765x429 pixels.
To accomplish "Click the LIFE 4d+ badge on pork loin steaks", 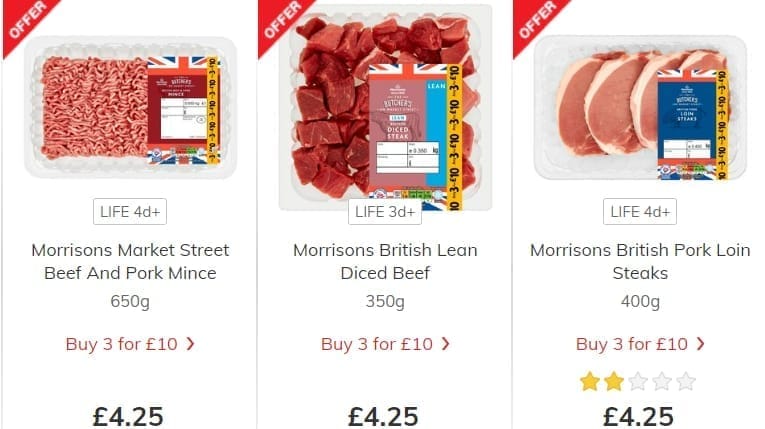I will point(640,212).
